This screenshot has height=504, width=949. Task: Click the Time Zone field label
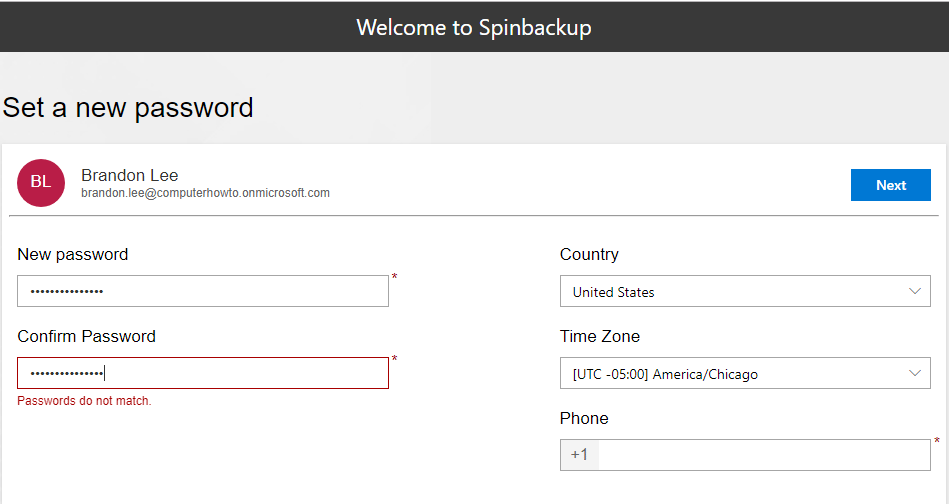[600, 336]
